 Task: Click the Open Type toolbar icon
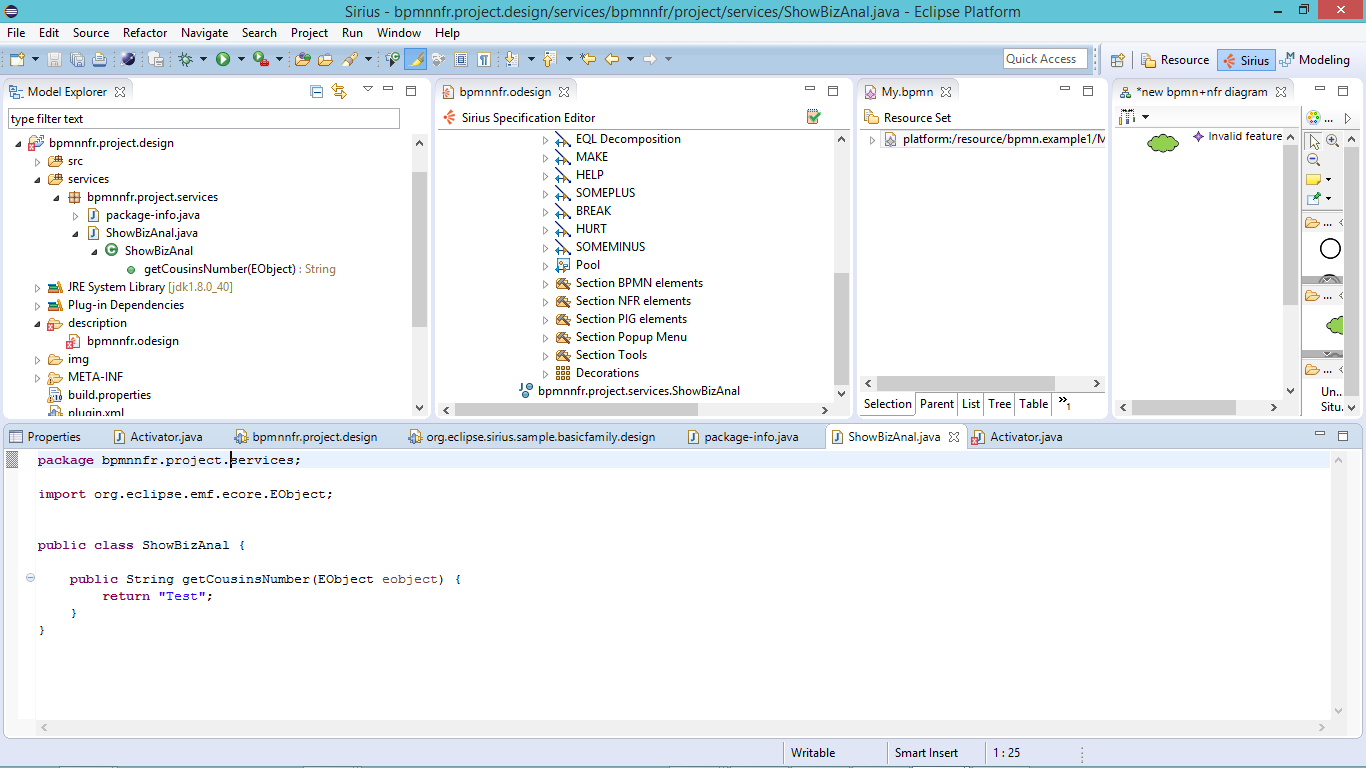(302, 60)
